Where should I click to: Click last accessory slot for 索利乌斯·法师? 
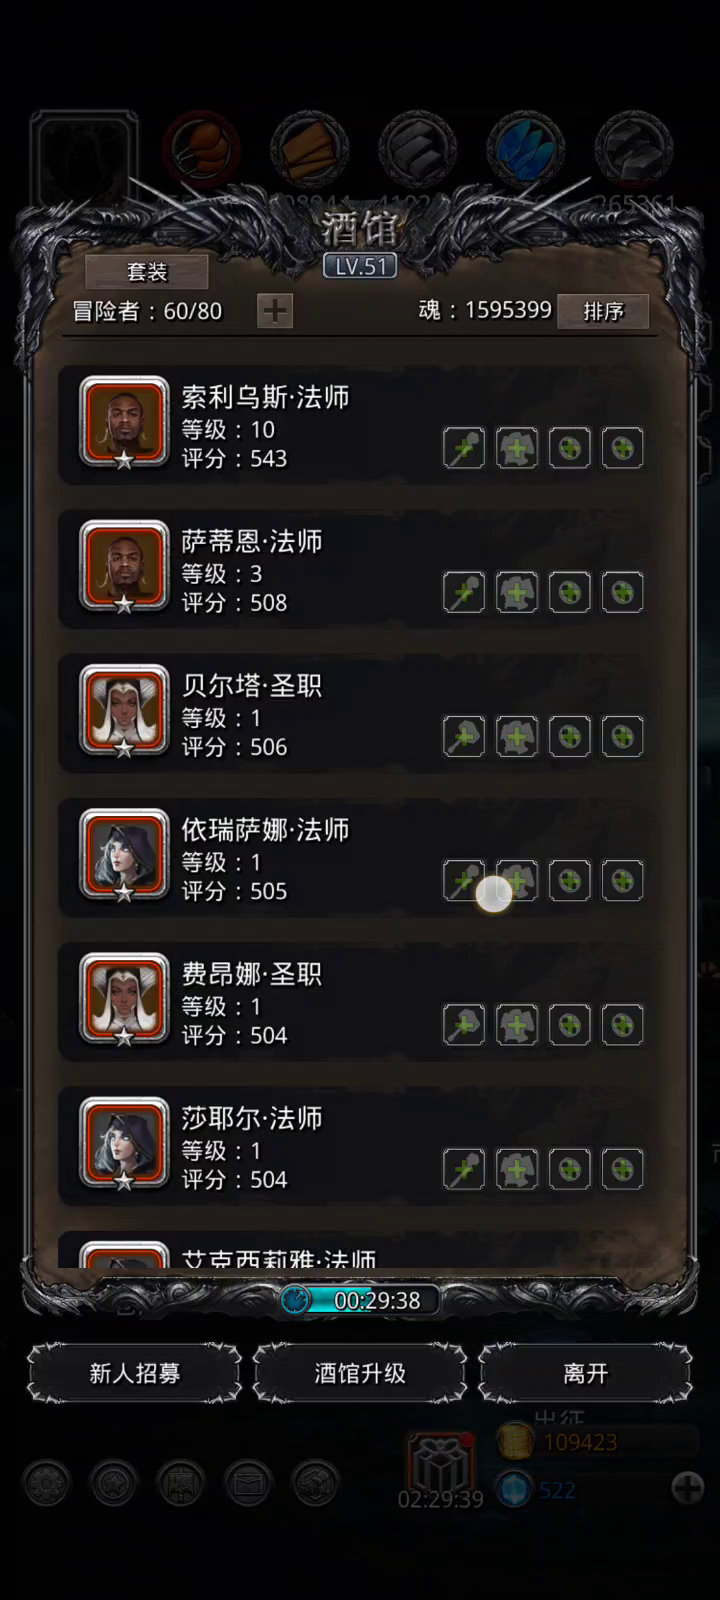pos(622,448)
